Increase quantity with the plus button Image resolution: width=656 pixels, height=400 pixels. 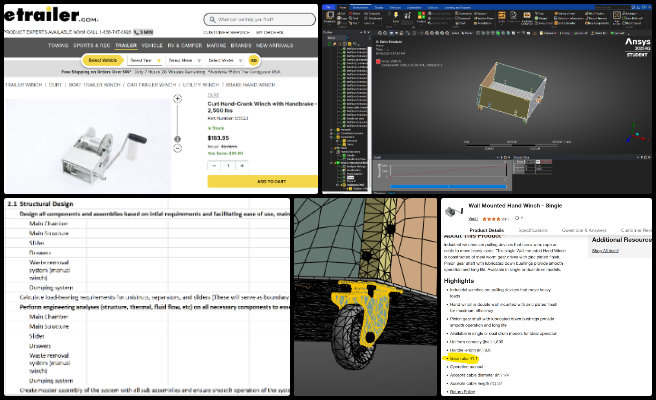242,165
